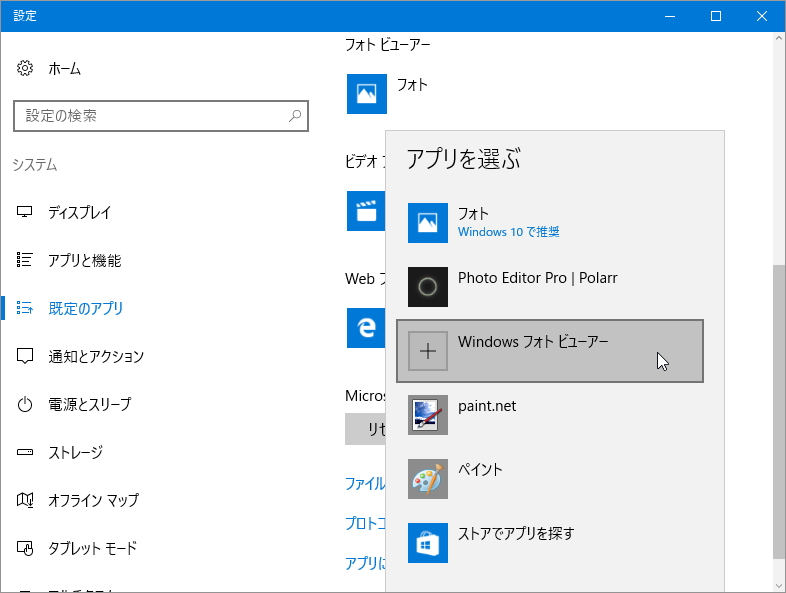Viewport: 786px width, 593px height.
Task: Close the 設定 window
Action: pyautogui.click(x=762, y=16)
